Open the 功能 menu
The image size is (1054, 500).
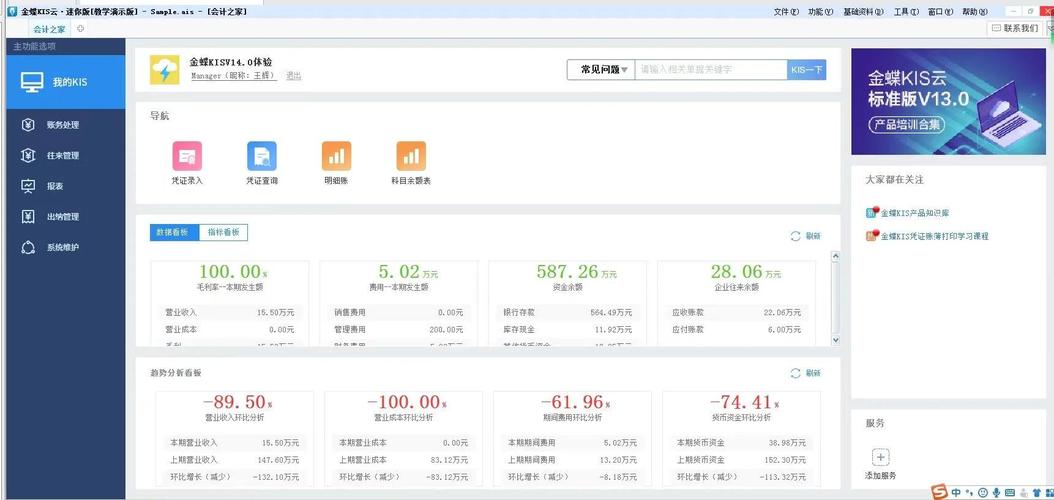[x=821, y=11]
